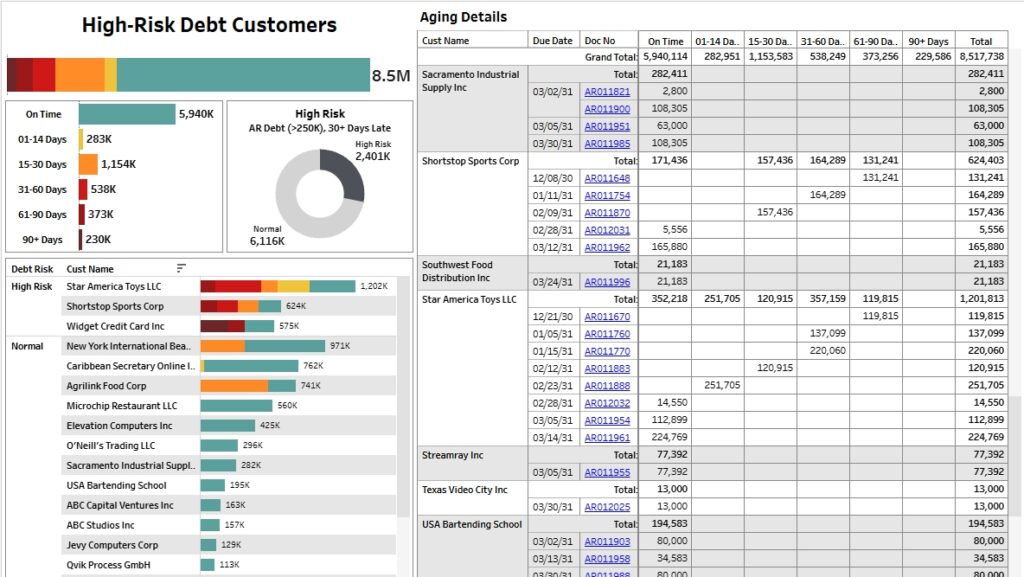Click the sort icon beside Cust Name header
Viewport: 1024px width, 577px height.
pyautogui.click(x=181, y=268)
